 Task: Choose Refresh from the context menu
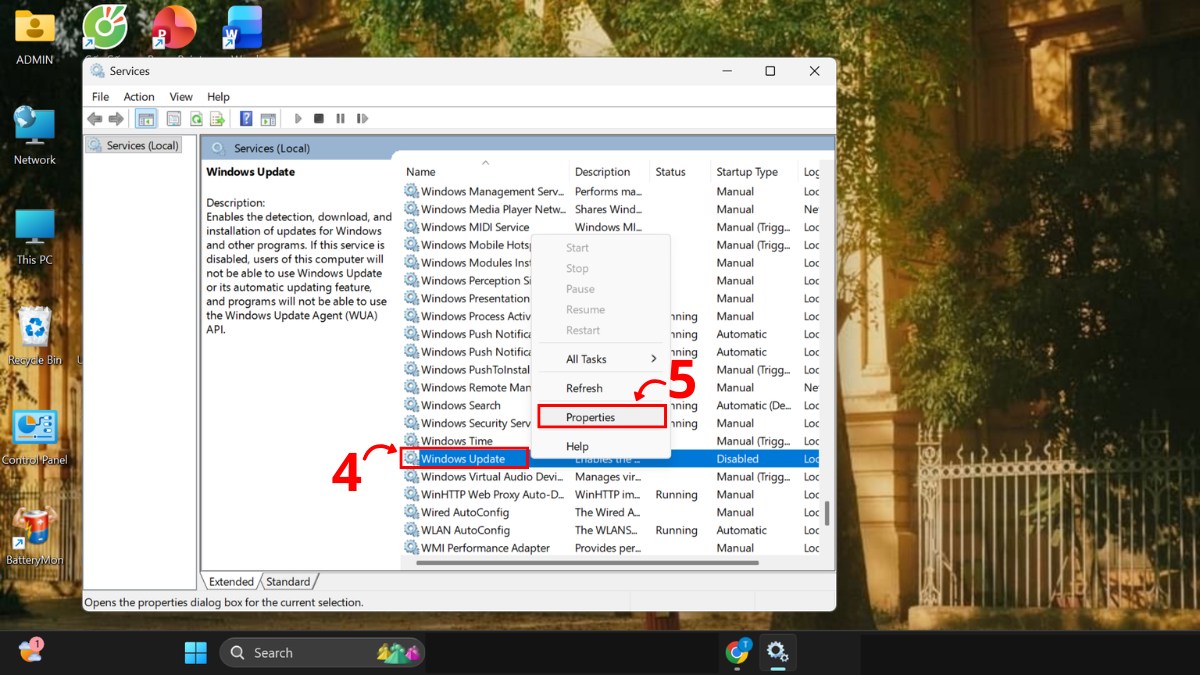pyautogui.click(x=584, y=388)
